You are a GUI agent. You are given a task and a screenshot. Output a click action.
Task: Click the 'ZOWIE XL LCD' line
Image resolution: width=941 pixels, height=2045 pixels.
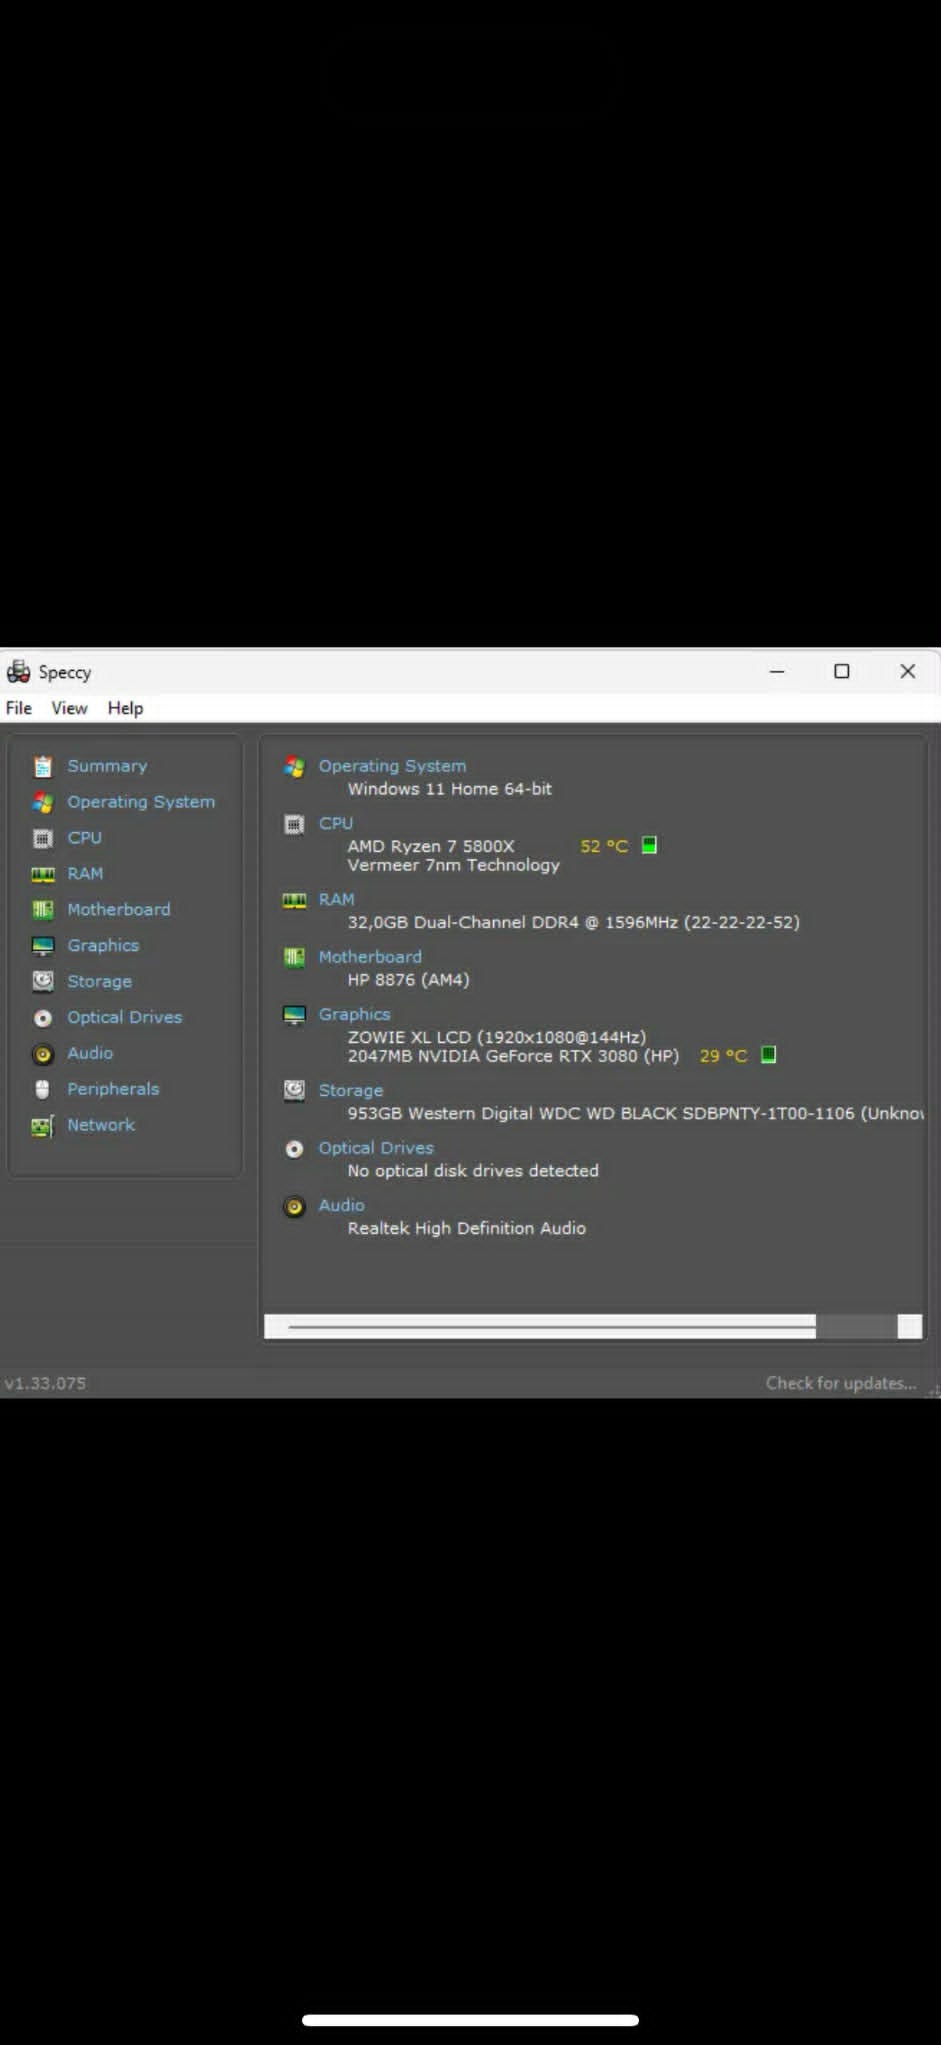click(496, 1037)
